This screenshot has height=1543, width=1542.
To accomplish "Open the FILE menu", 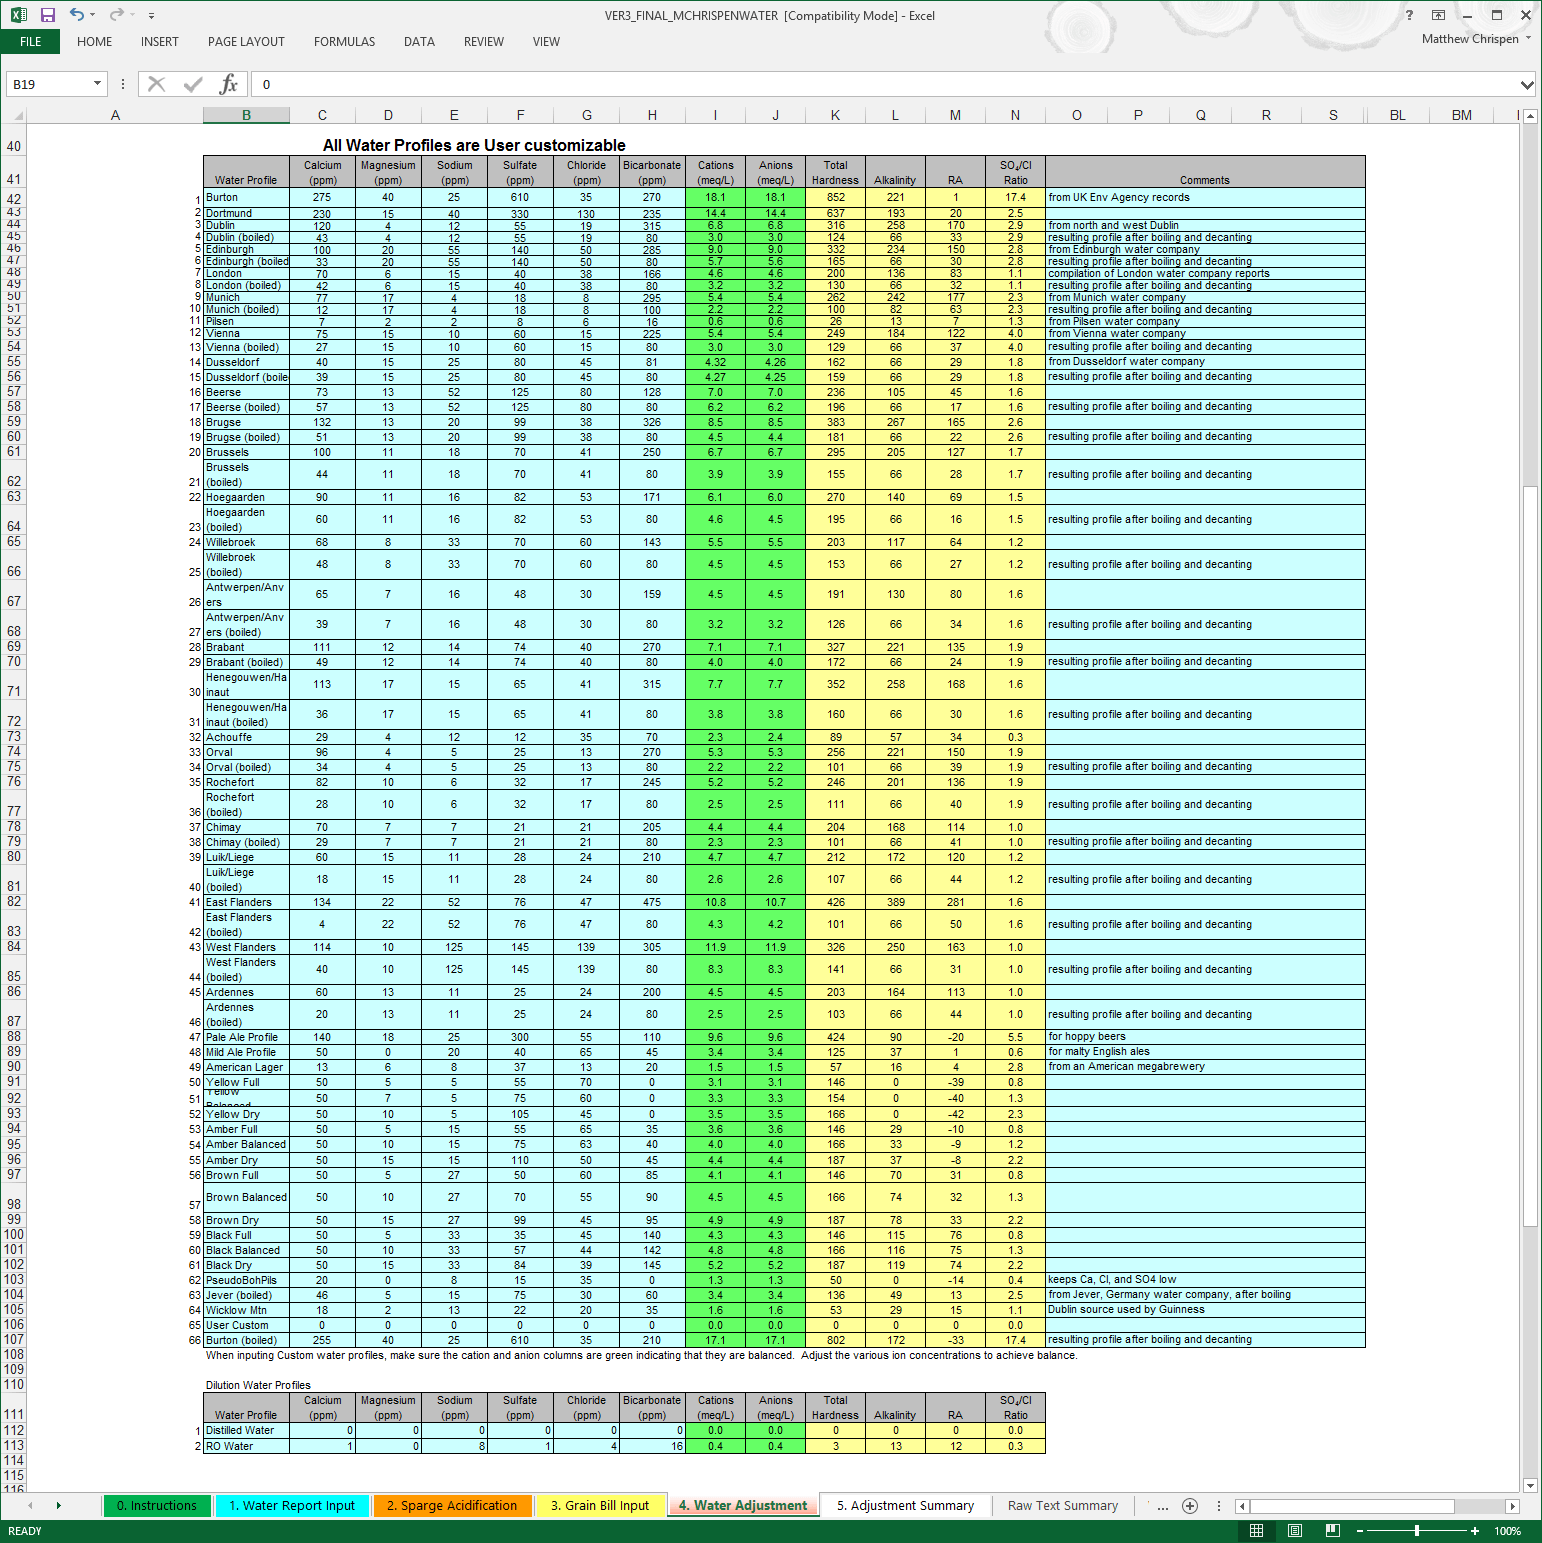I will 30,42.
